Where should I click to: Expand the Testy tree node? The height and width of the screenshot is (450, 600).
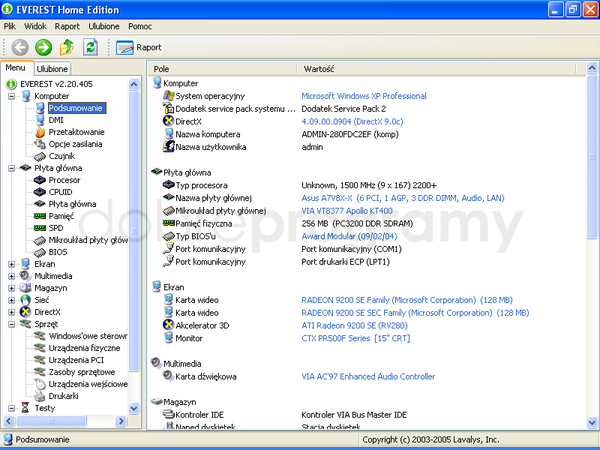click(x=12, y=408)
